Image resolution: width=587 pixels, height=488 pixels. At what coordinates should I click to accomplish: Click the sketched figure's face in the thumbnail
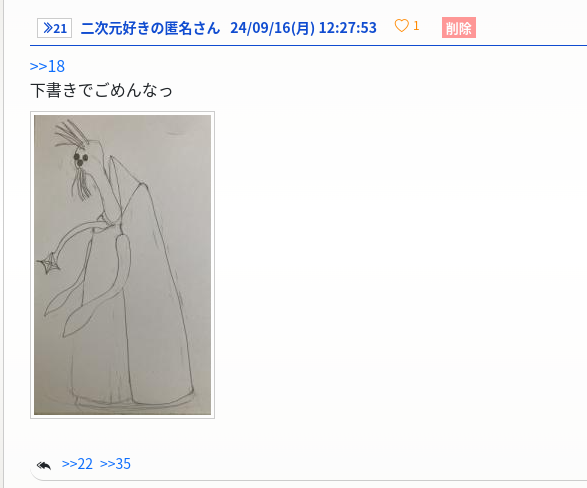click(x=81, y=159)
